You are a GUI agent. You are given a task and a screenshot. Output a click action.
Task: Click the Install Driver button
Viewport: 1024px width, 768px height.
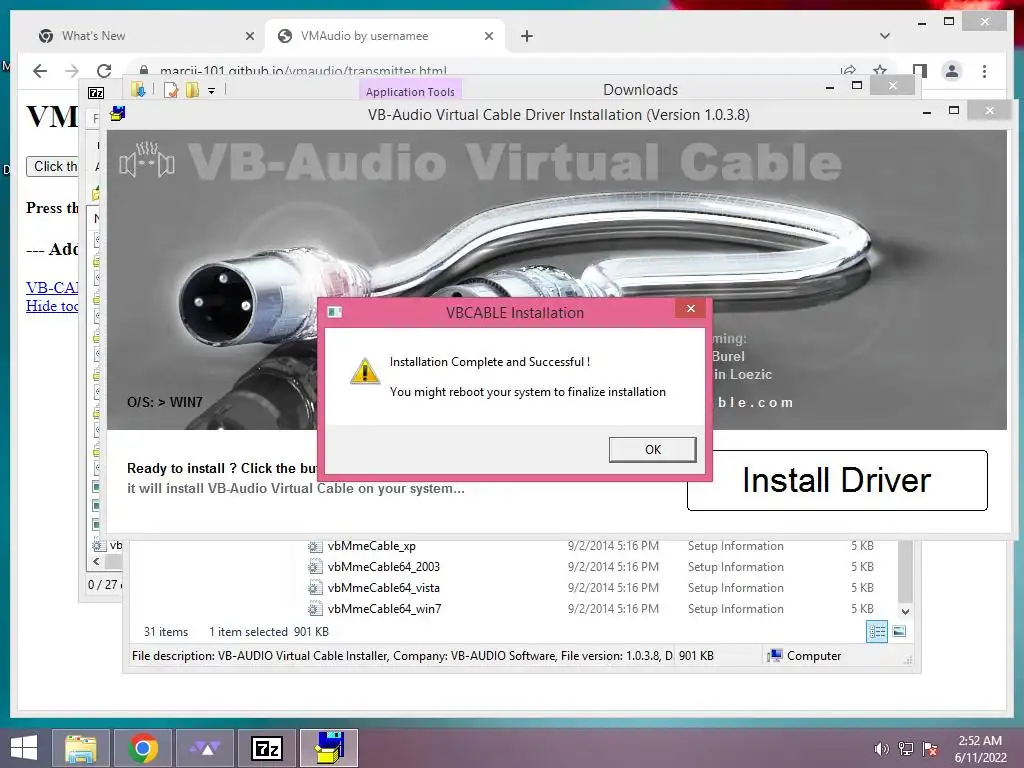837,480
